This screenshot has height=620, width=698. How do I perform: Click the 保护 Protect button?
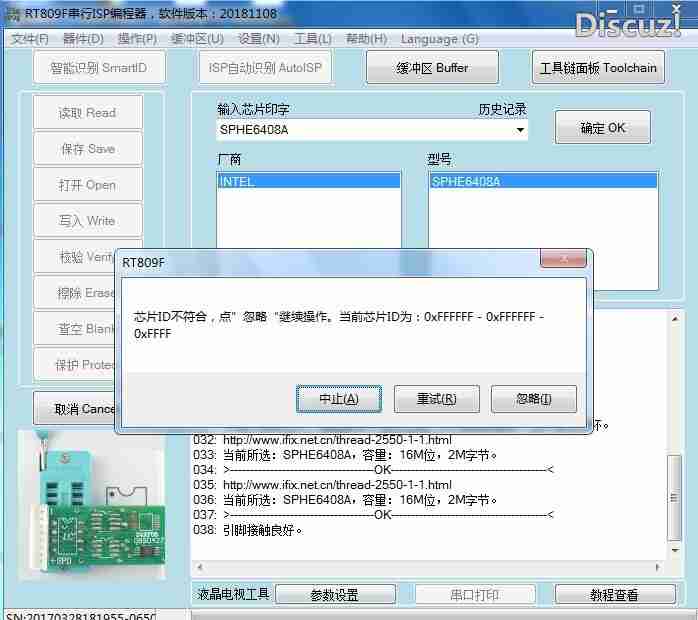coord(74,365)
